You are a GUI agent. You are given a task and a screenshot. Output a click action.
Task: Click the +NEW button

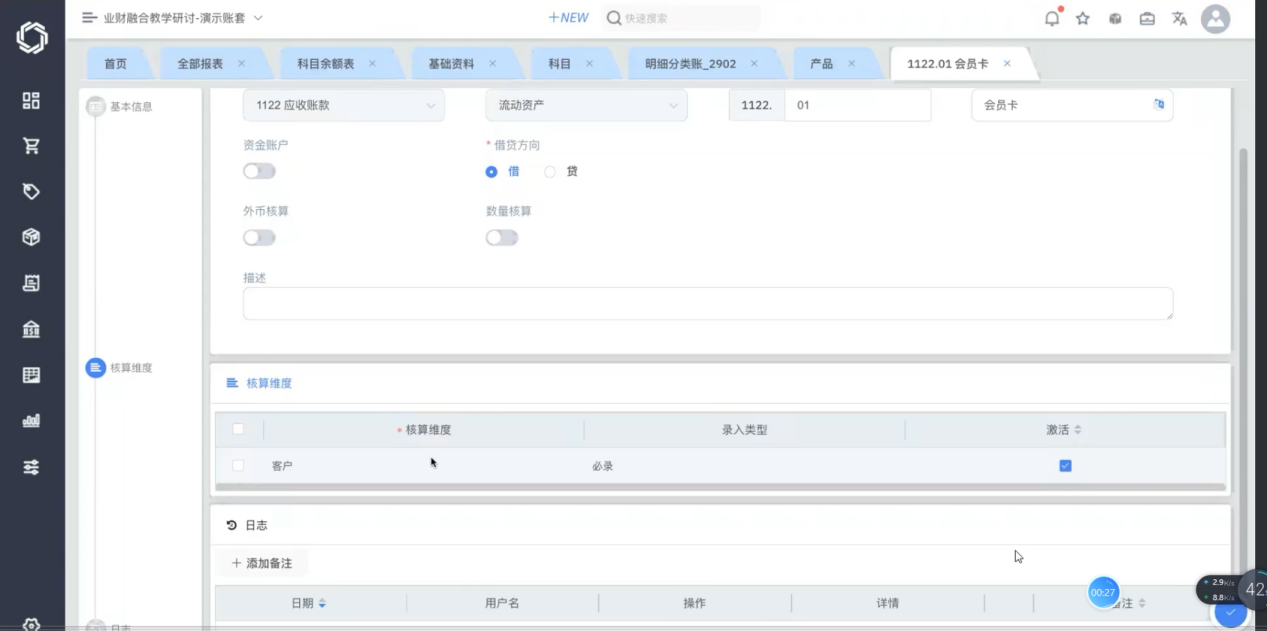[x=568, y=18]
